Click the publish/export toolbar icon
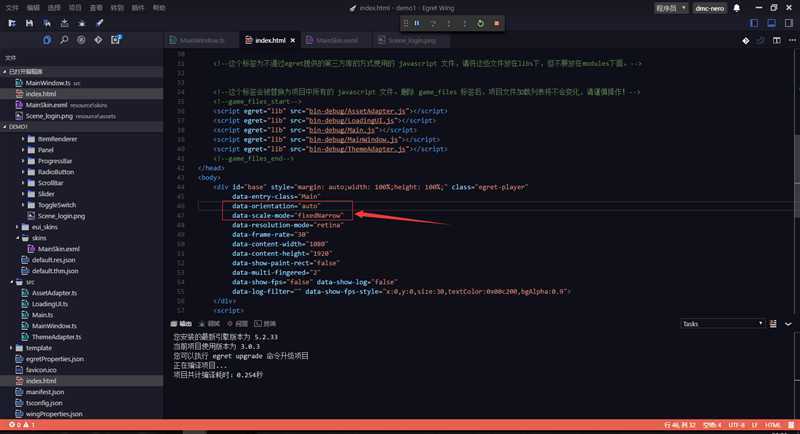The width and height of the screenshot is (800, 434). pos(64,23)
